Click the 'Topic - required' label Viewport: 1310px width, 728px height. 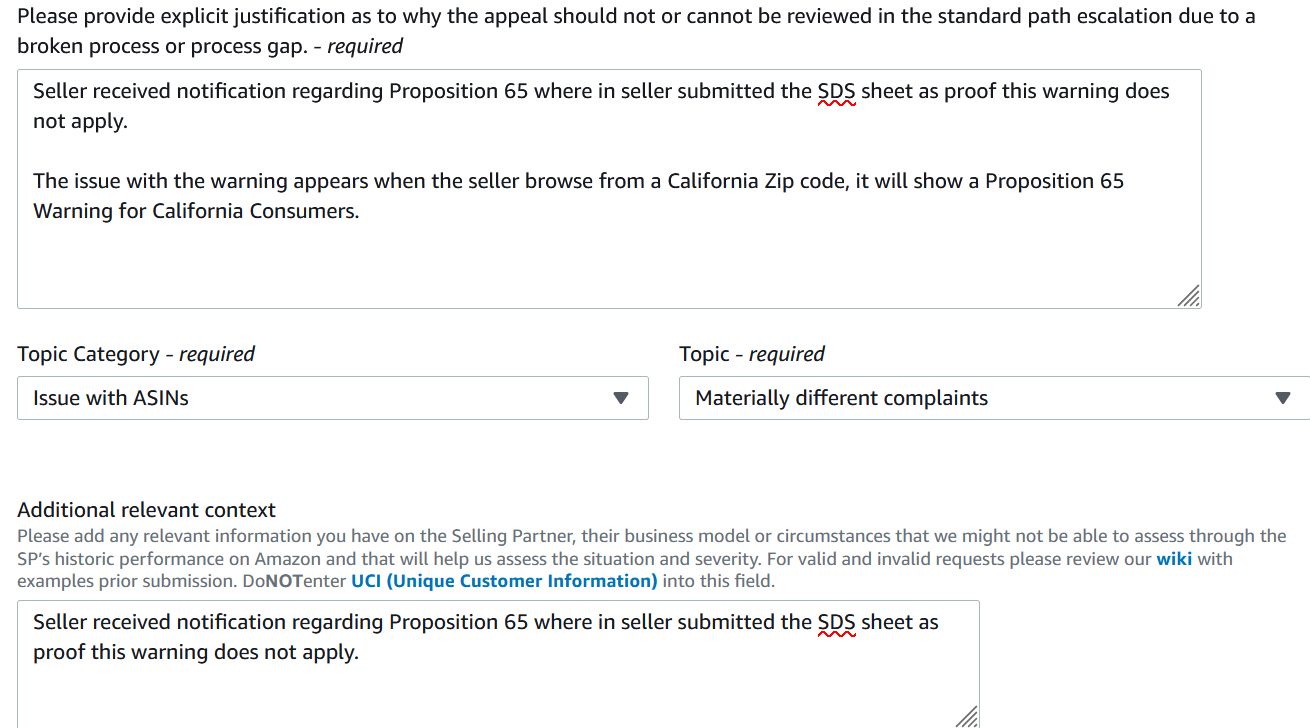[752, 354]
